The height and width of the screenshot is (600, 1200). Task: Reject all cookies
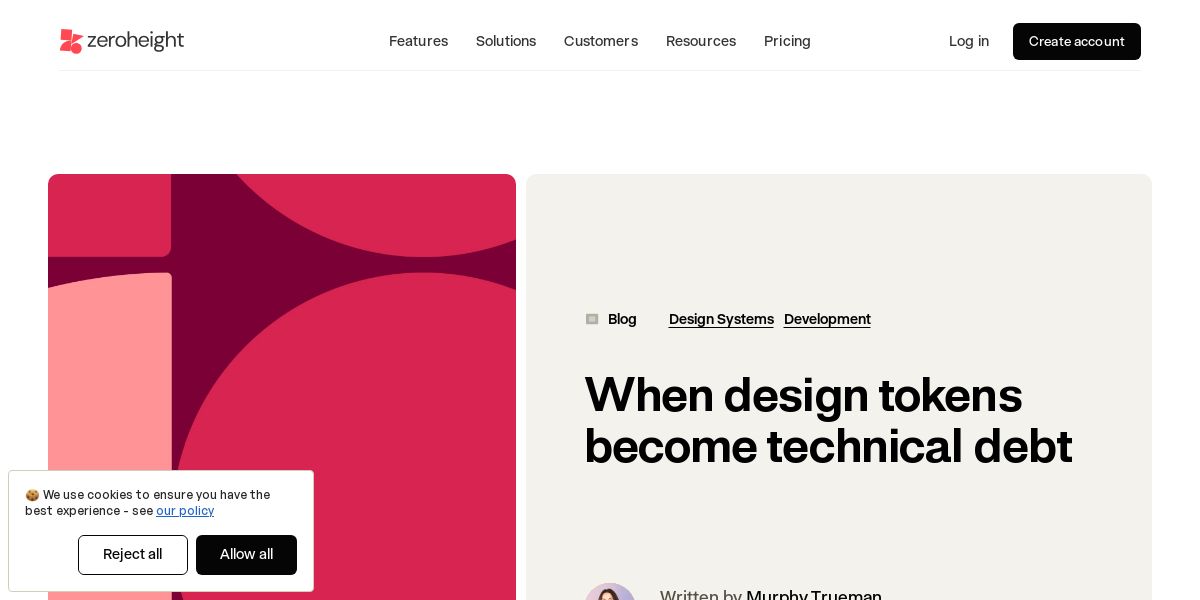pyautogui.click(x=133, y=555)
